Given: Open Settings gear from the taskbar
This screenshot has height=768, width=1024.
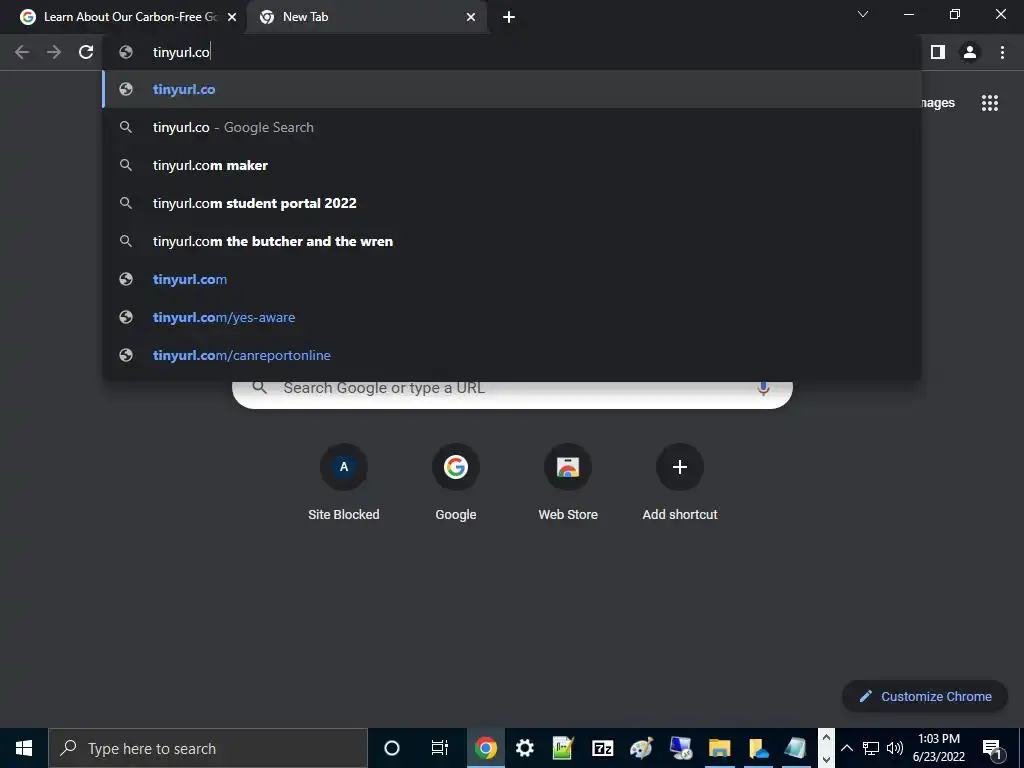Looking at the screenshot, I should pyautogui.click(x=524, y=748).
